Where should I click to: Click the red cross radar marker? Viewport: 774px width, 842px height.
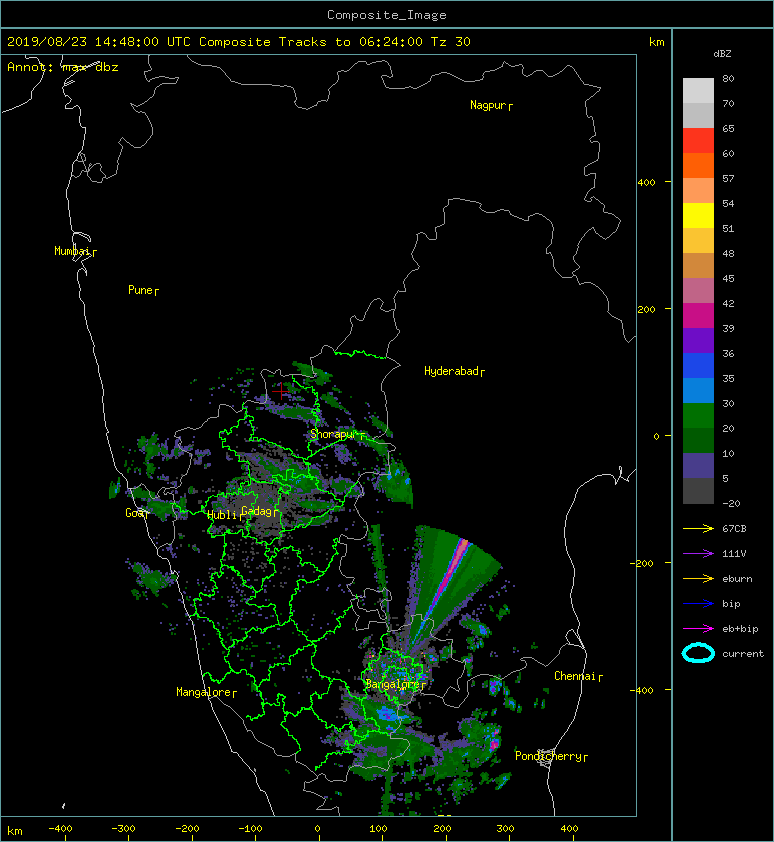(x=281, y=391)
